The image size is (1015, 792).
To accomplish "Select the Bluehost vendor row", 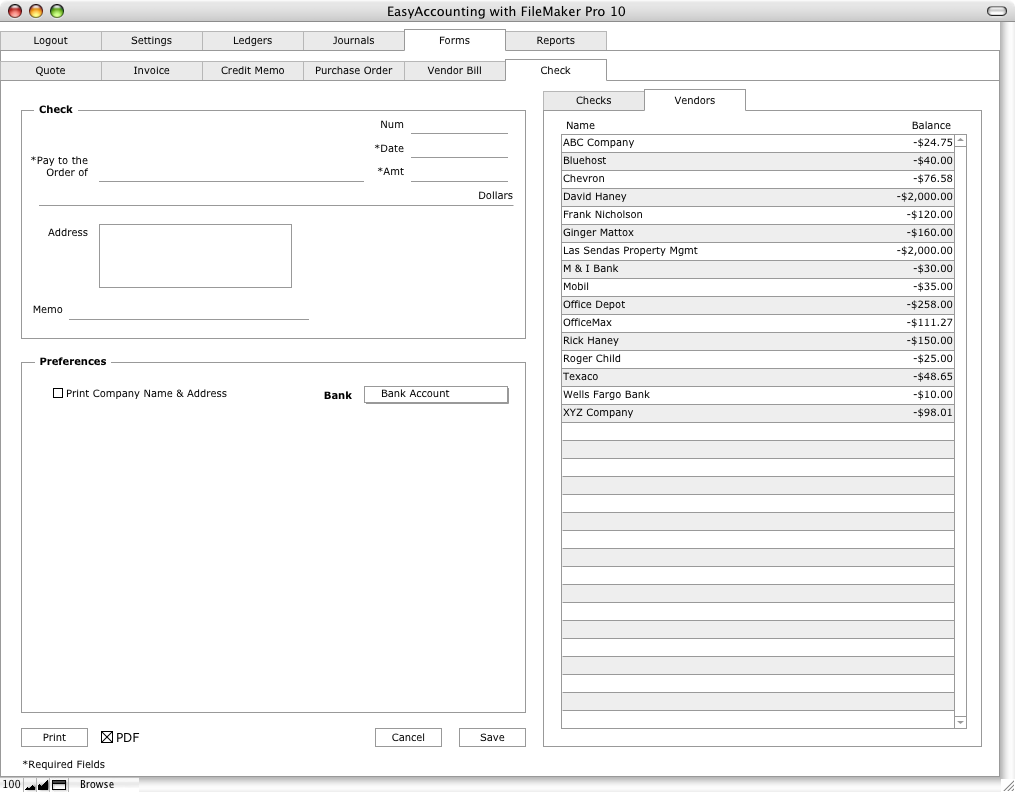I will click(x=758, y=161).
